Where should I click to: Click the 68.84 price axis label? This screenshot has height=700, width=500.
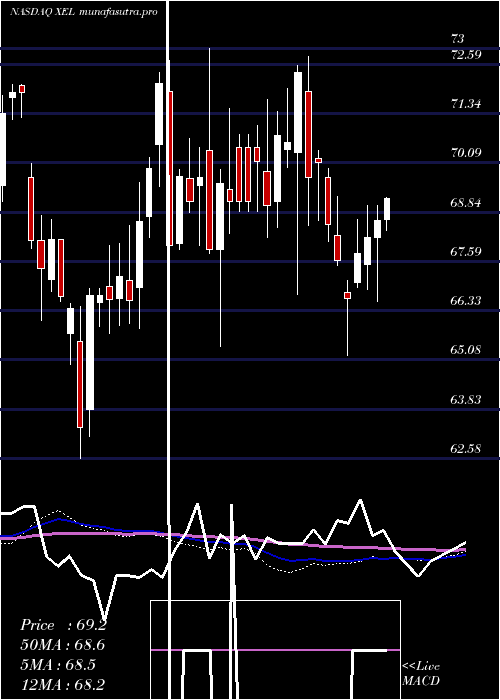point(466,203)
